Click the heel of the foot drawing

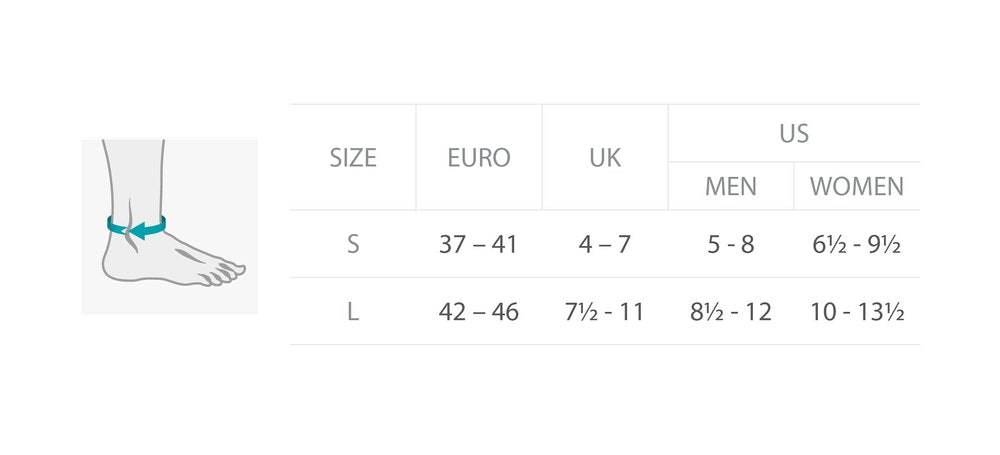pos(115,265)
